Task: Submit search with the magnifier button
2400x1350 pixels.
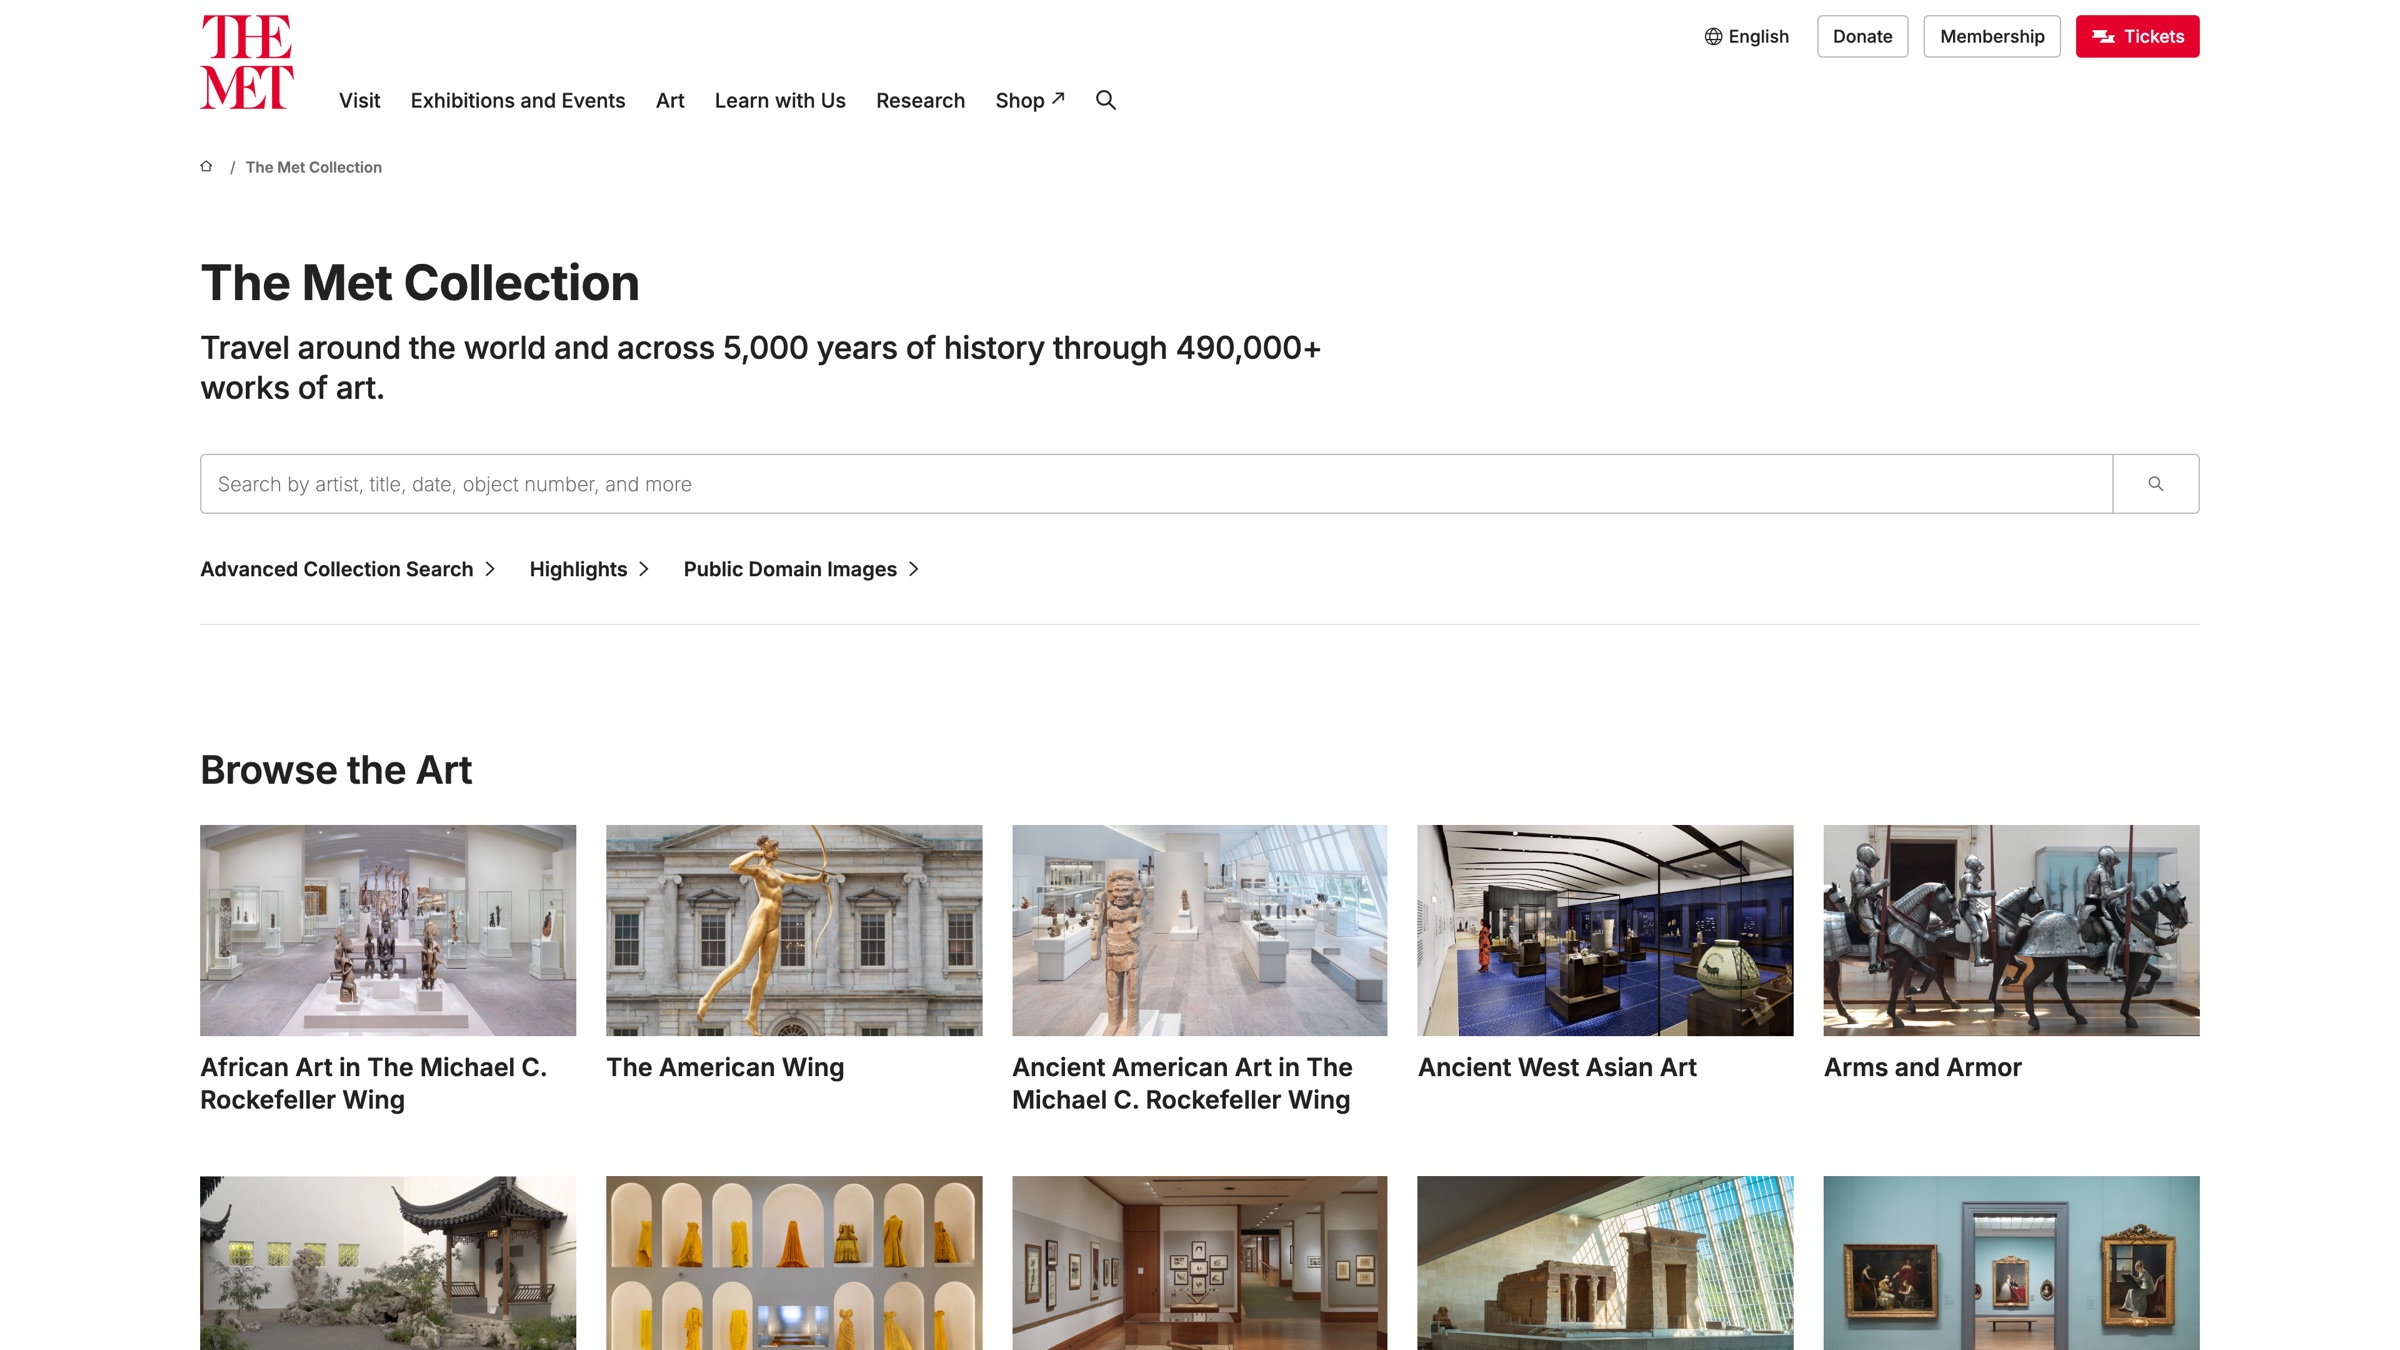Action: point(2155,484)
